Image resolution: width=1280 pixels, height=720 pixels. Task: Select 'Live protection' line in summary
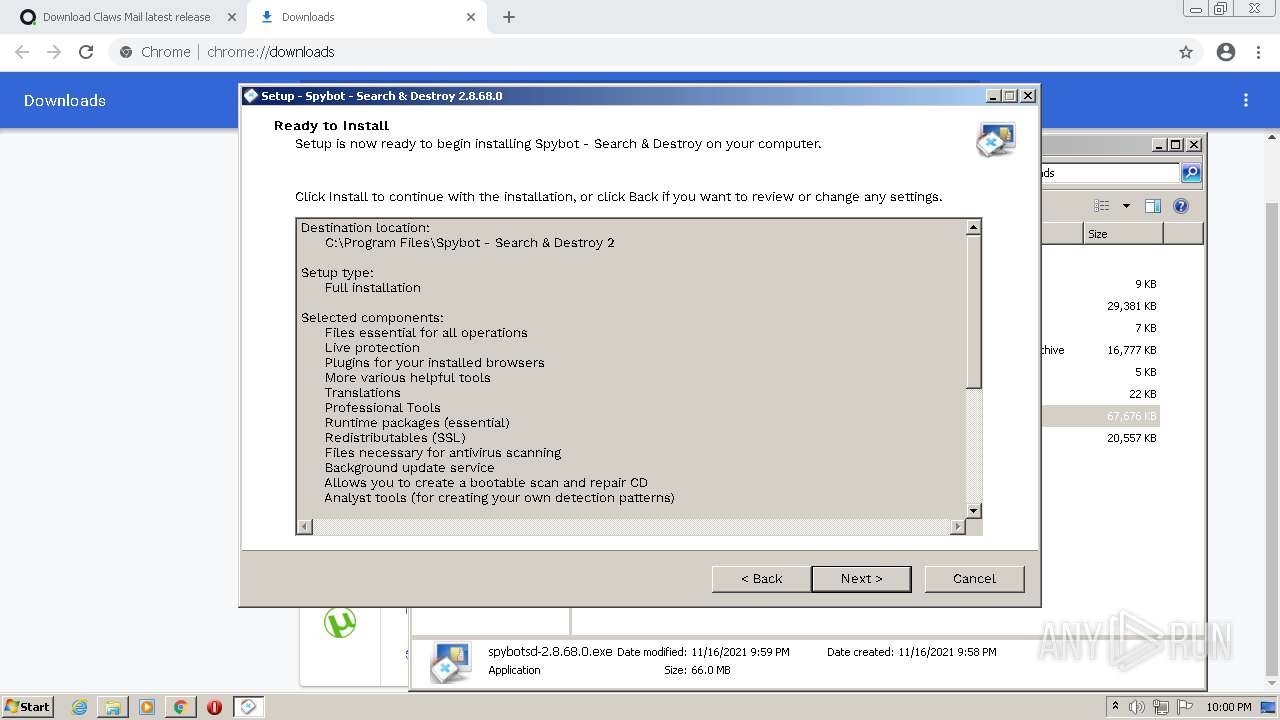tap(372, 348)
